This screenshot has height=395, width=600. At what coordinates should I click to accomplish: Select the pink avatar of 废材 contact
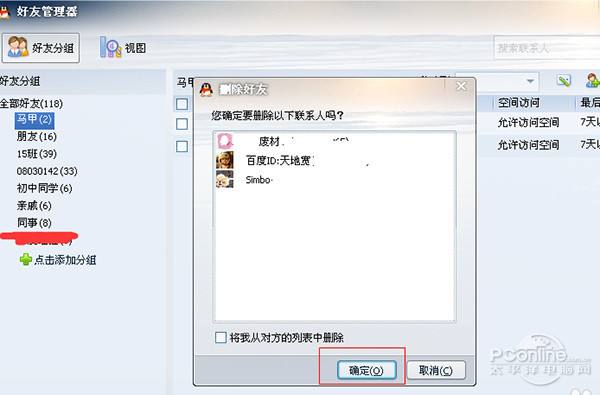tap(225, 141)
